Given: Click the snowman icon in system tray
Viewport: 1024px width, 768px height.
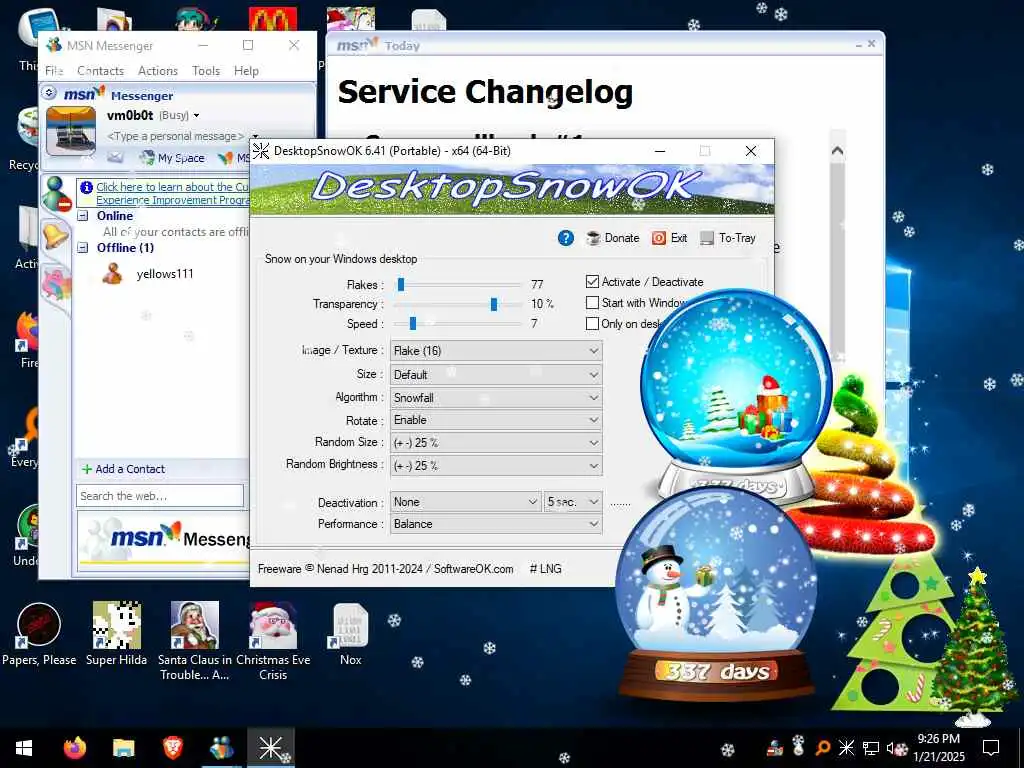Looking at the screenshot, I should [x=798, y=746].
